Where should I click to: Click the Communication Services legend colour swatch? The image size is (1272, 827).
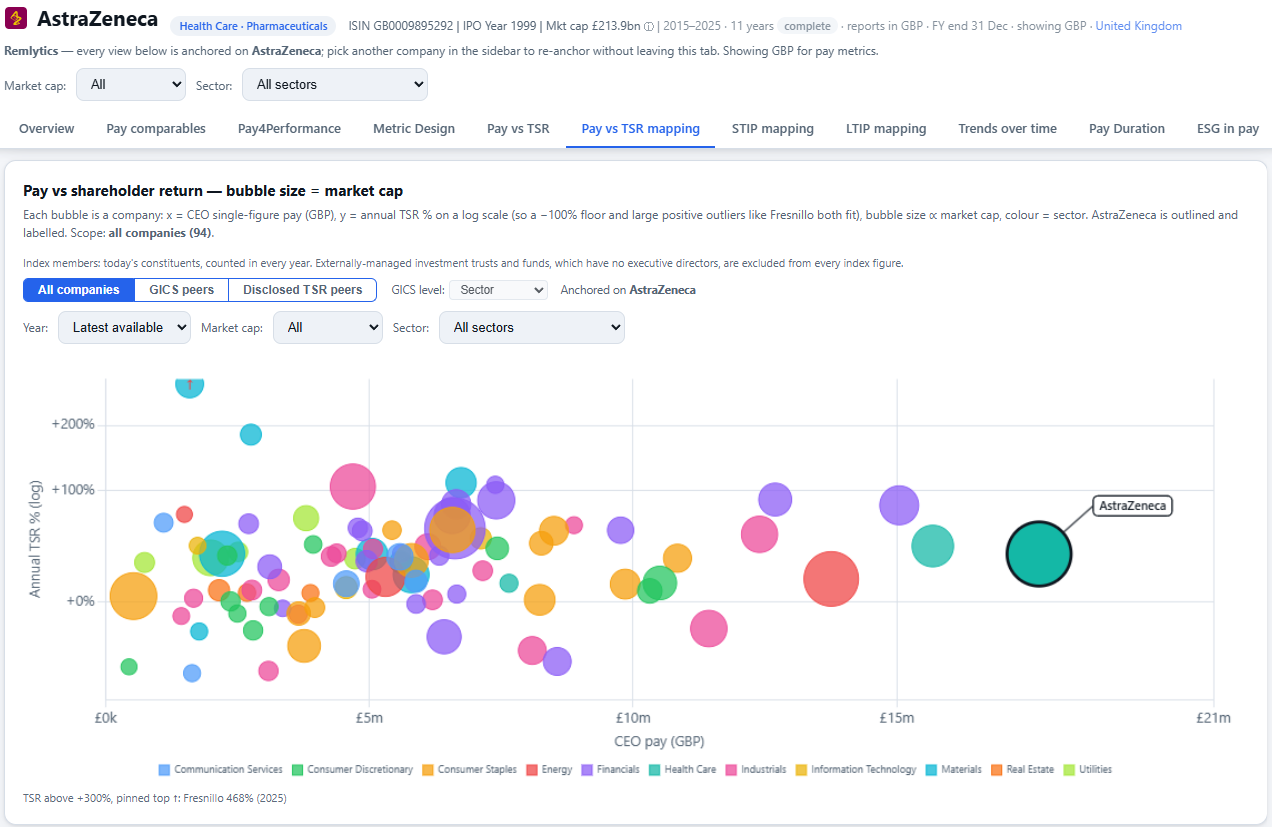click(164, 770)
